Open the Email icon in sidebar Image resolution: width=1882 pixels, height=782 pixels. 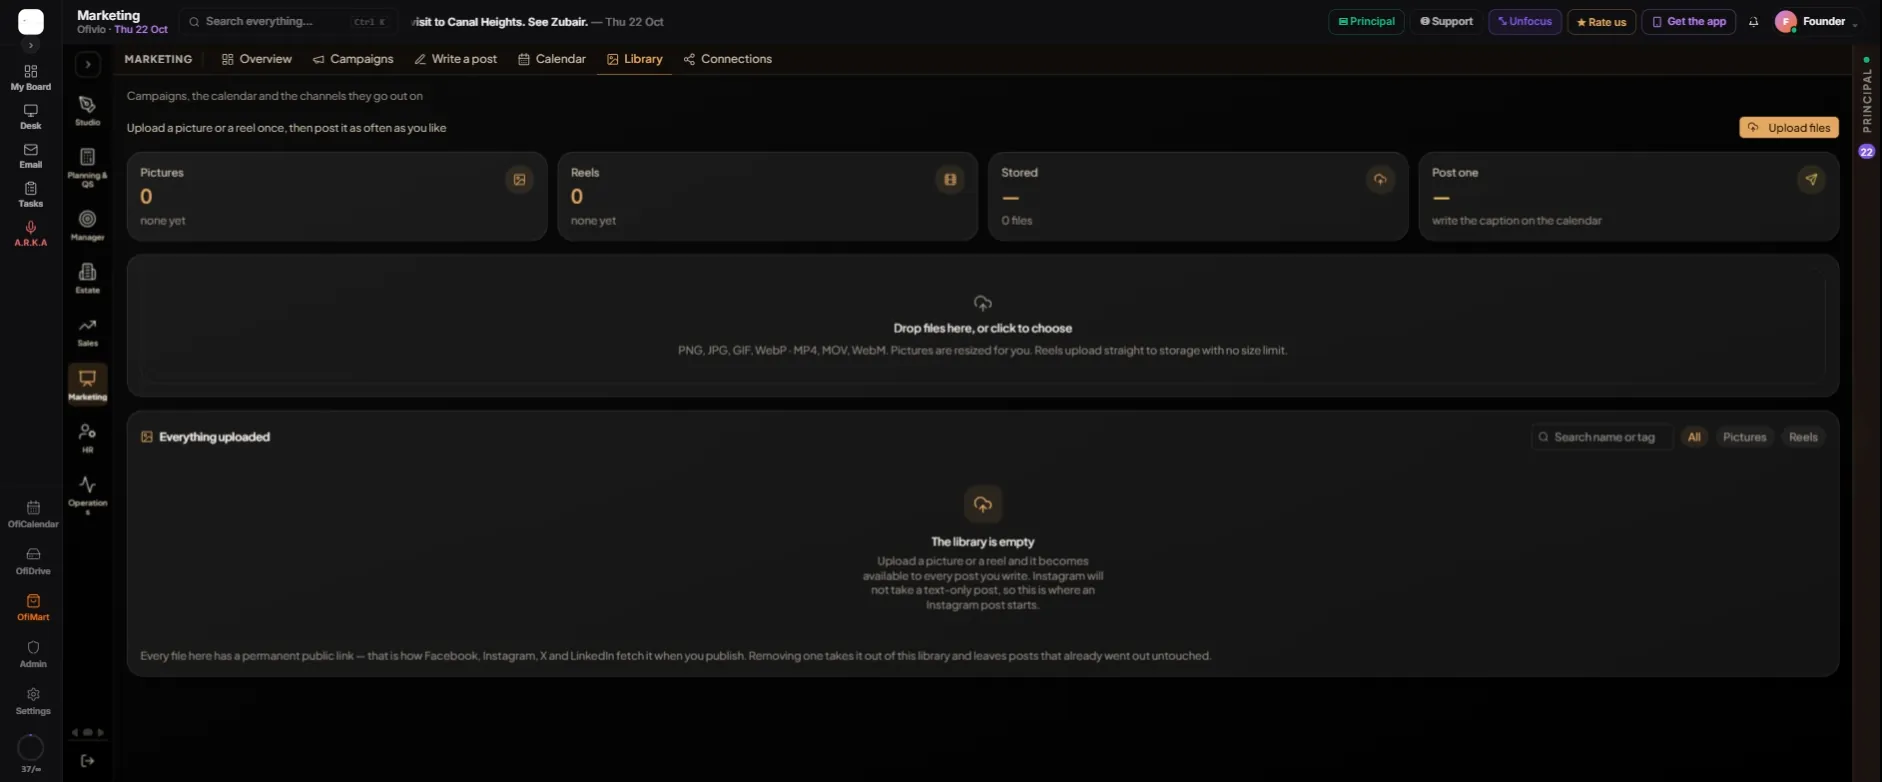pyautogui.click(x=31, y=156)
